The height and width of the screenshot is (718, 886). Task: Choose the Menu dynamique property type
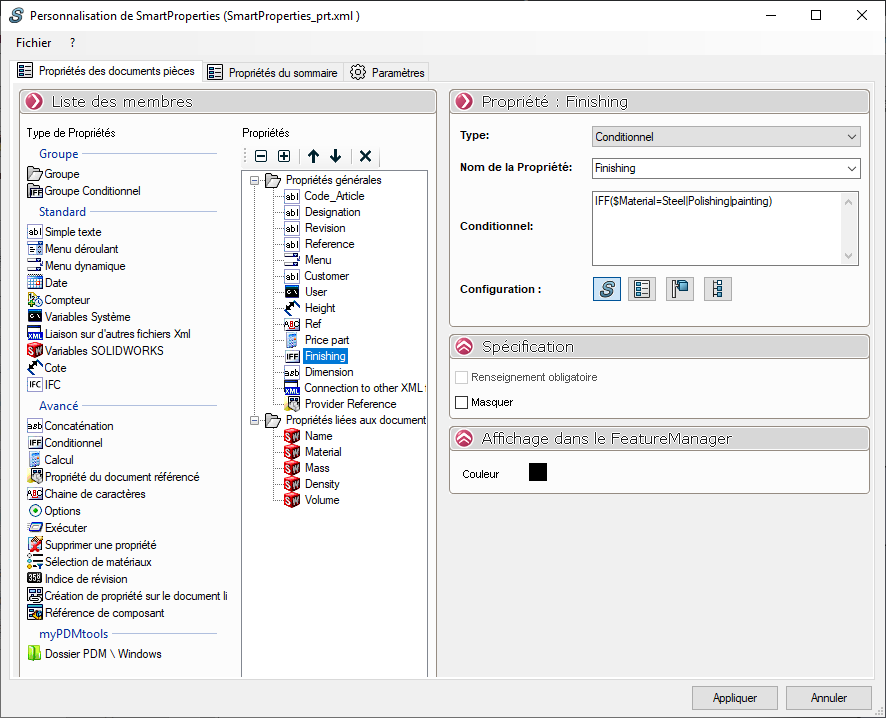(76, 266)
